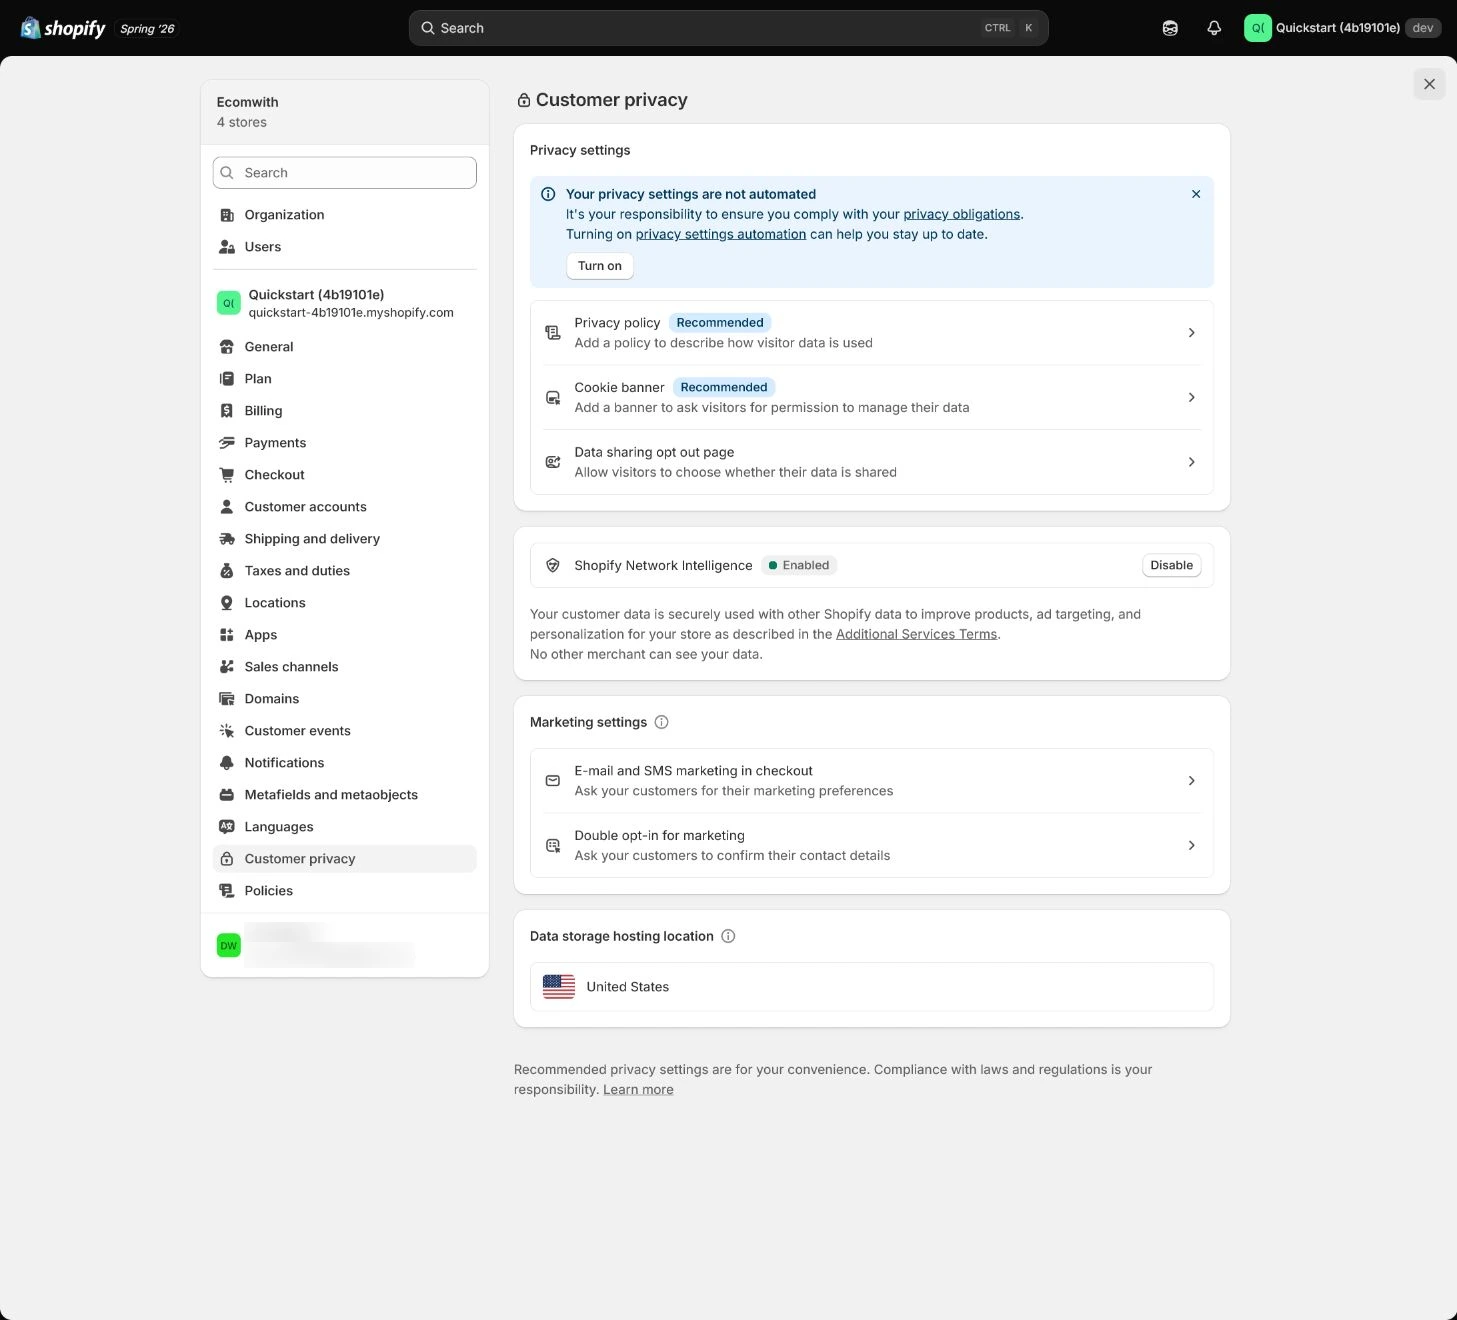Click the Privacy policy Recommended badge

click(x=720, y=322)
